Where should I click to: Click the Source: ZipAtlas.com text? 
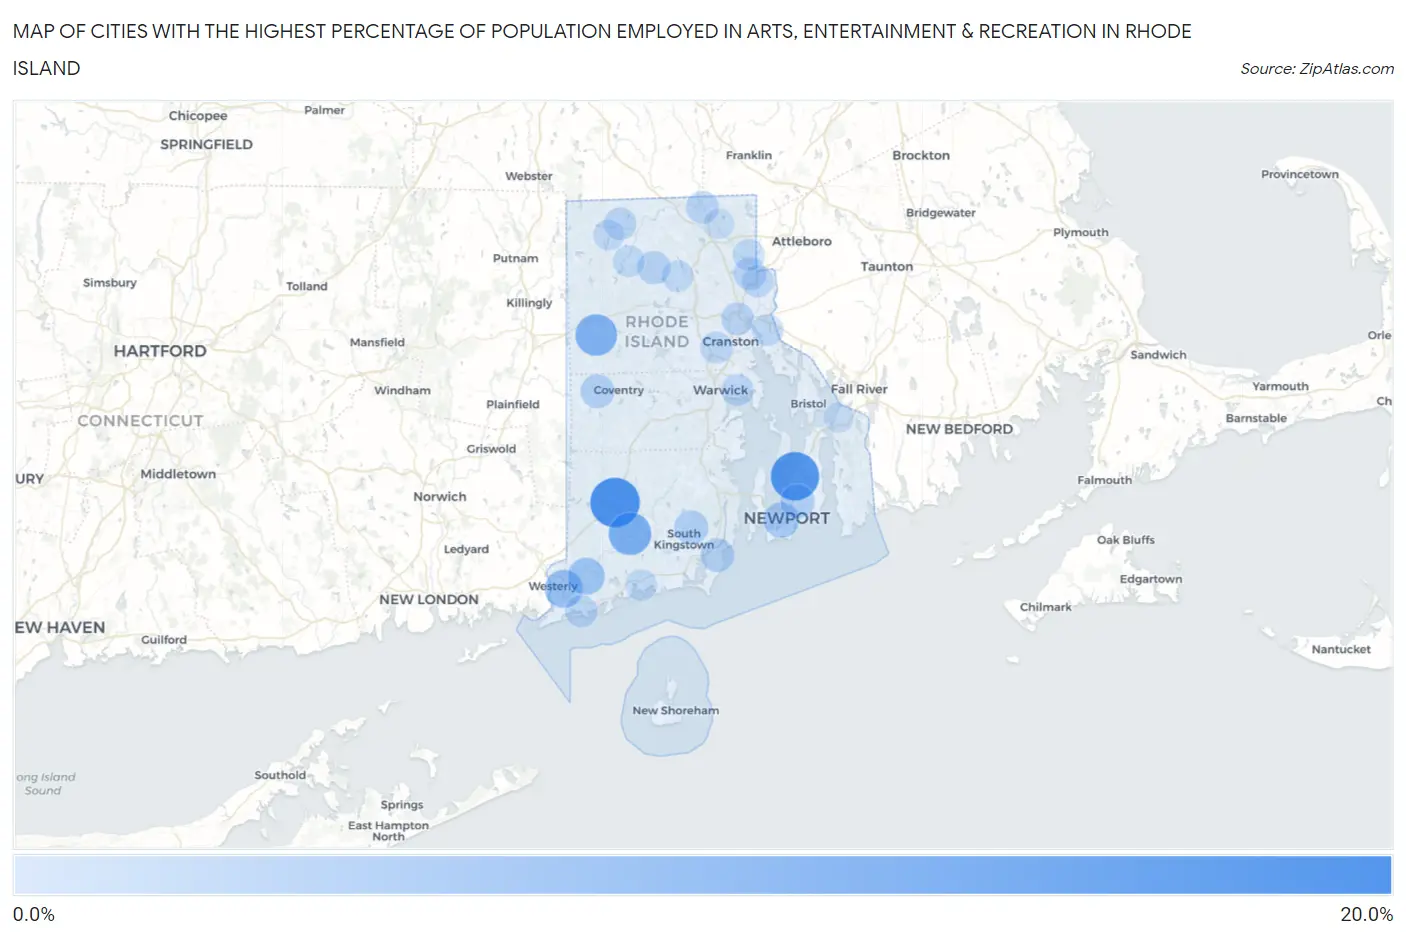coord(1317,69)
